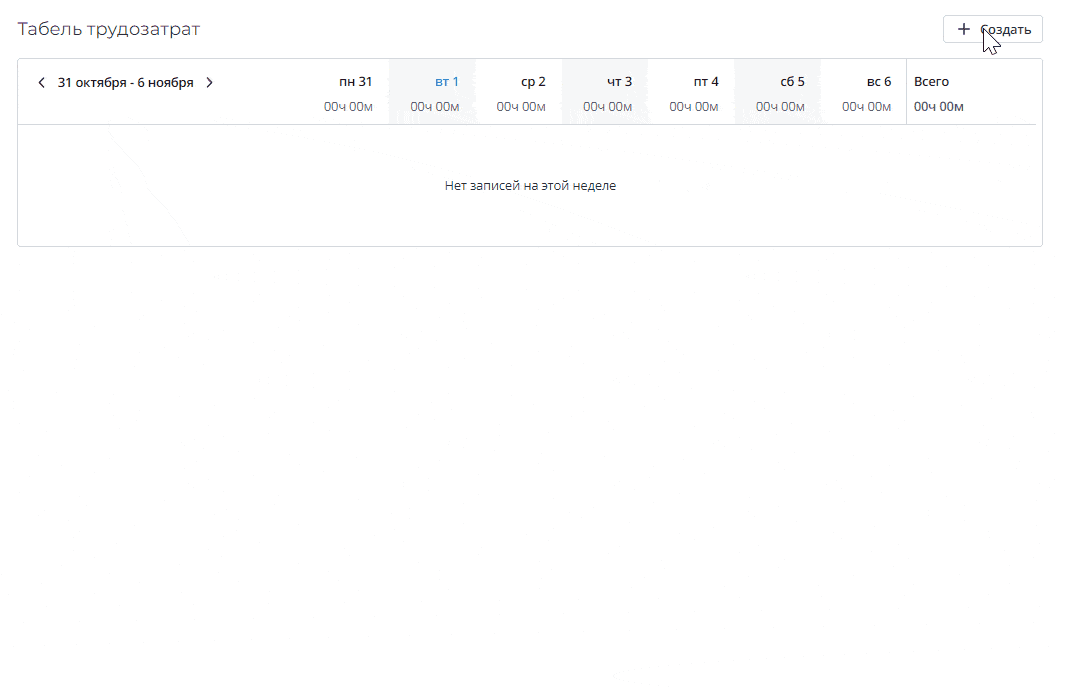Click the 00ч 00м value under пт 4
Image resolution: width=1065 pixels, height=687 pixels.
[693, 107]
